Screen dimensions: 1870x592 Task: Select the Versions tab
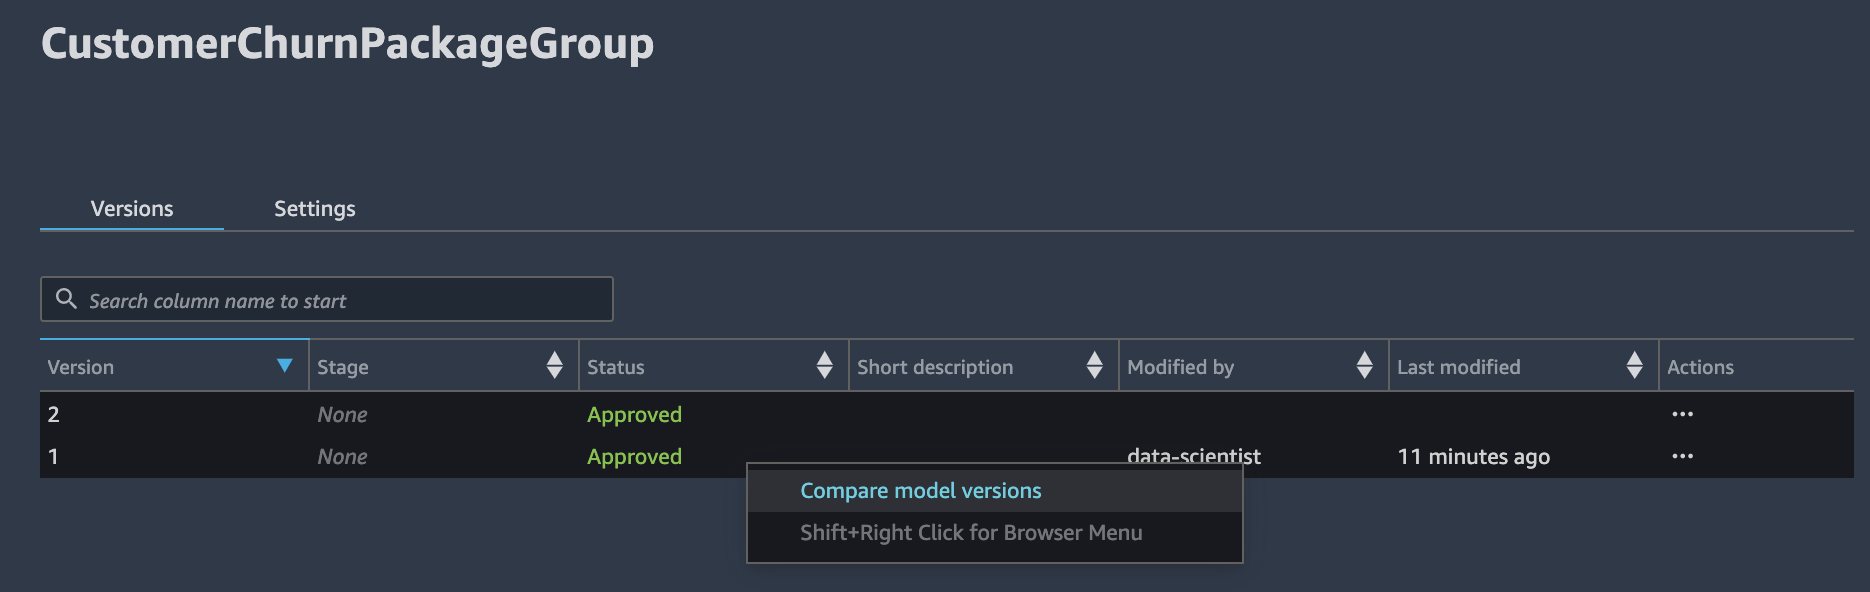132,208
